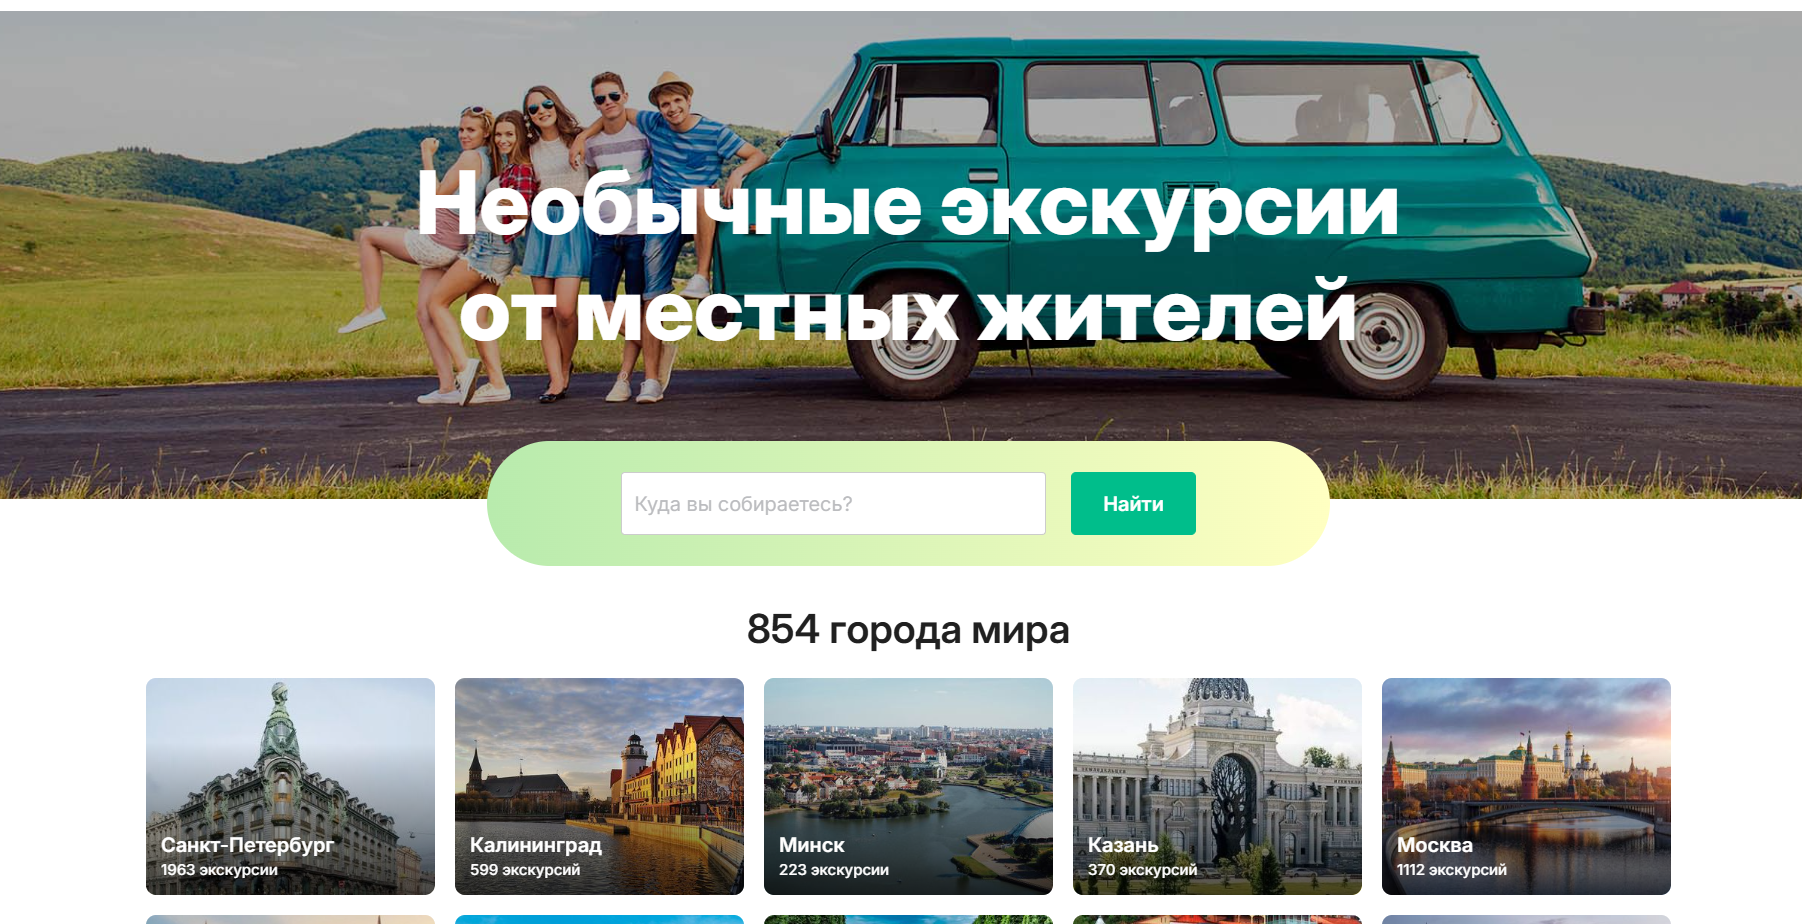Open the Москва city card
1802x924 pixels.
click(x=1526, y=786)
